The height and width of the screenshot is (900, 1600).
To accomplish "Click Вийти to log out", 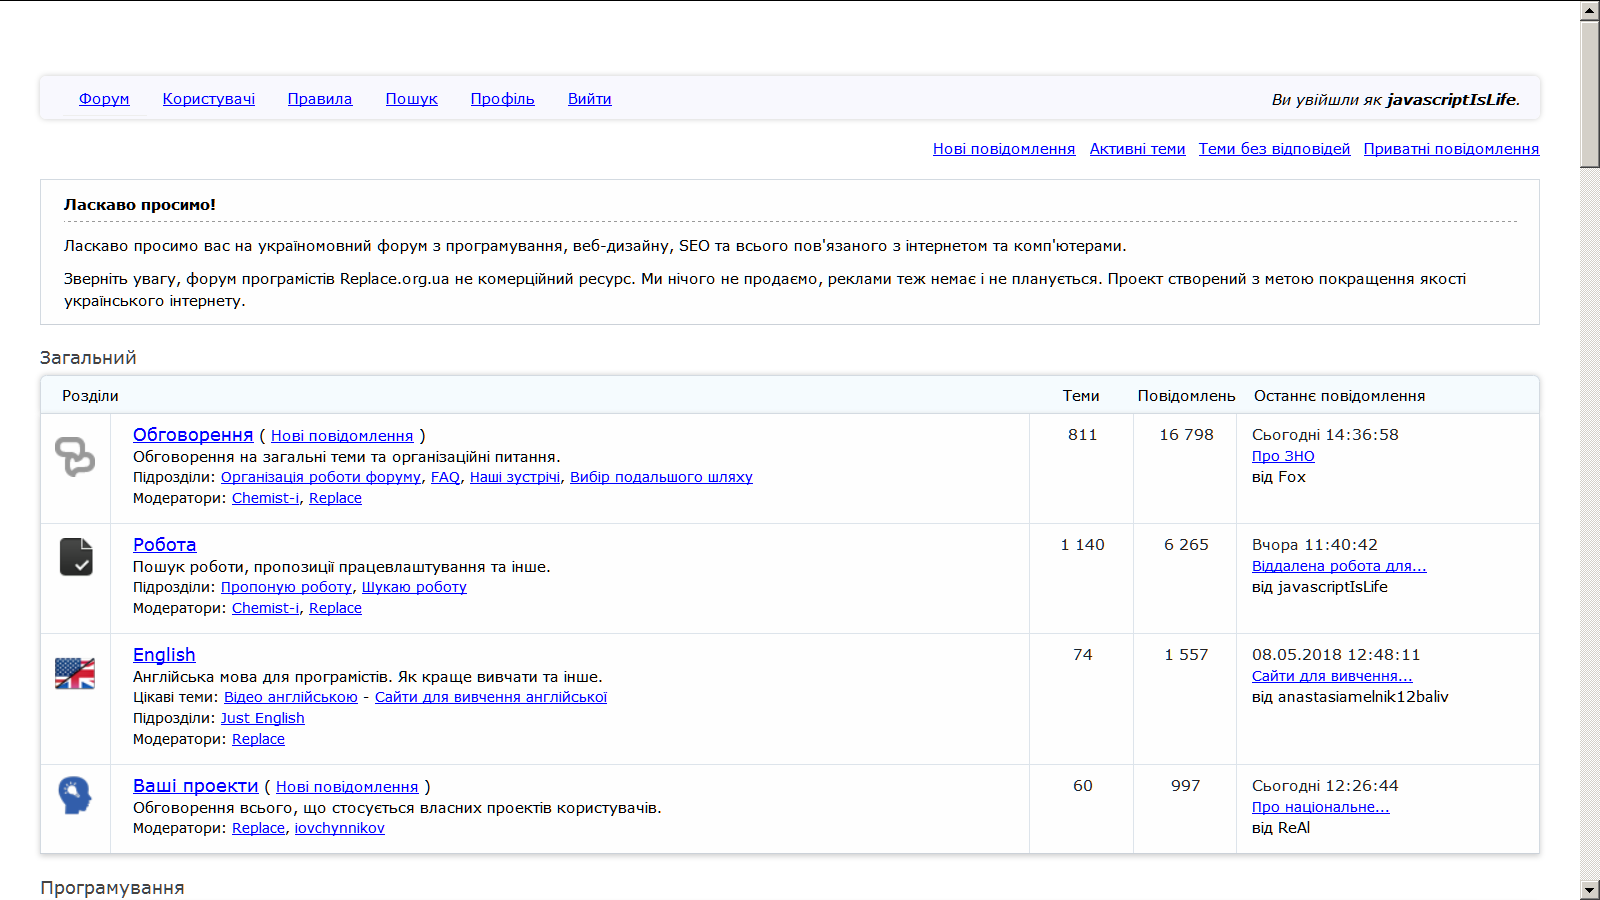I will [x=589, y=99].
